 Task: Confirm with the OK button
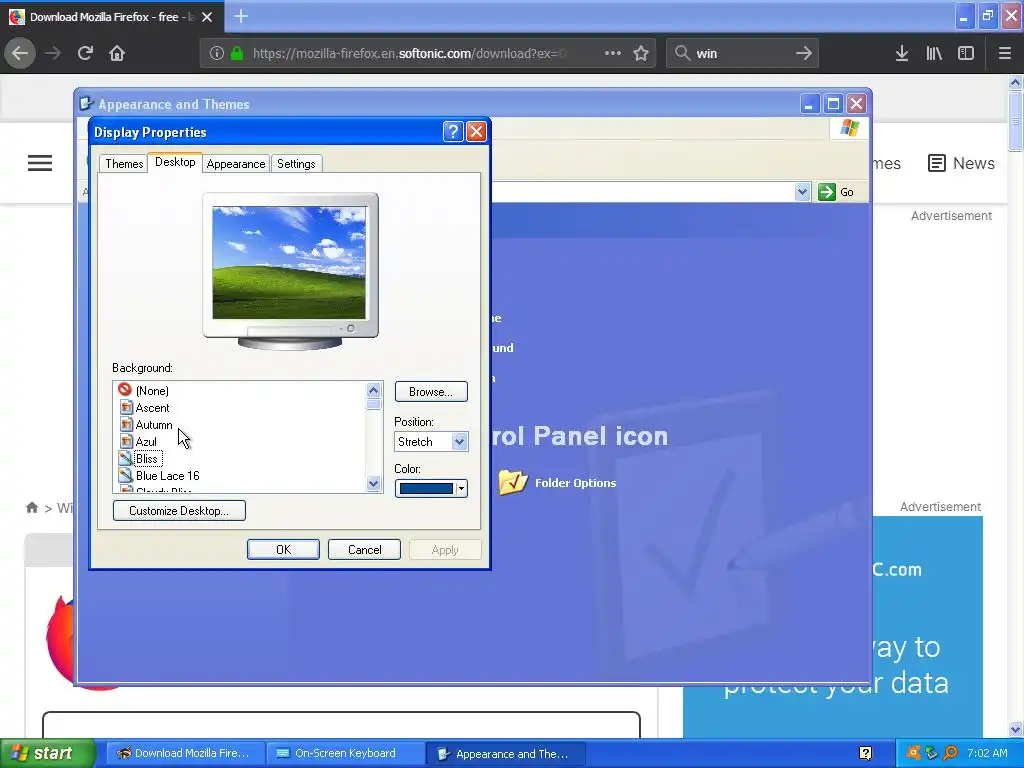pyautogui.click(x=283, y=550)
